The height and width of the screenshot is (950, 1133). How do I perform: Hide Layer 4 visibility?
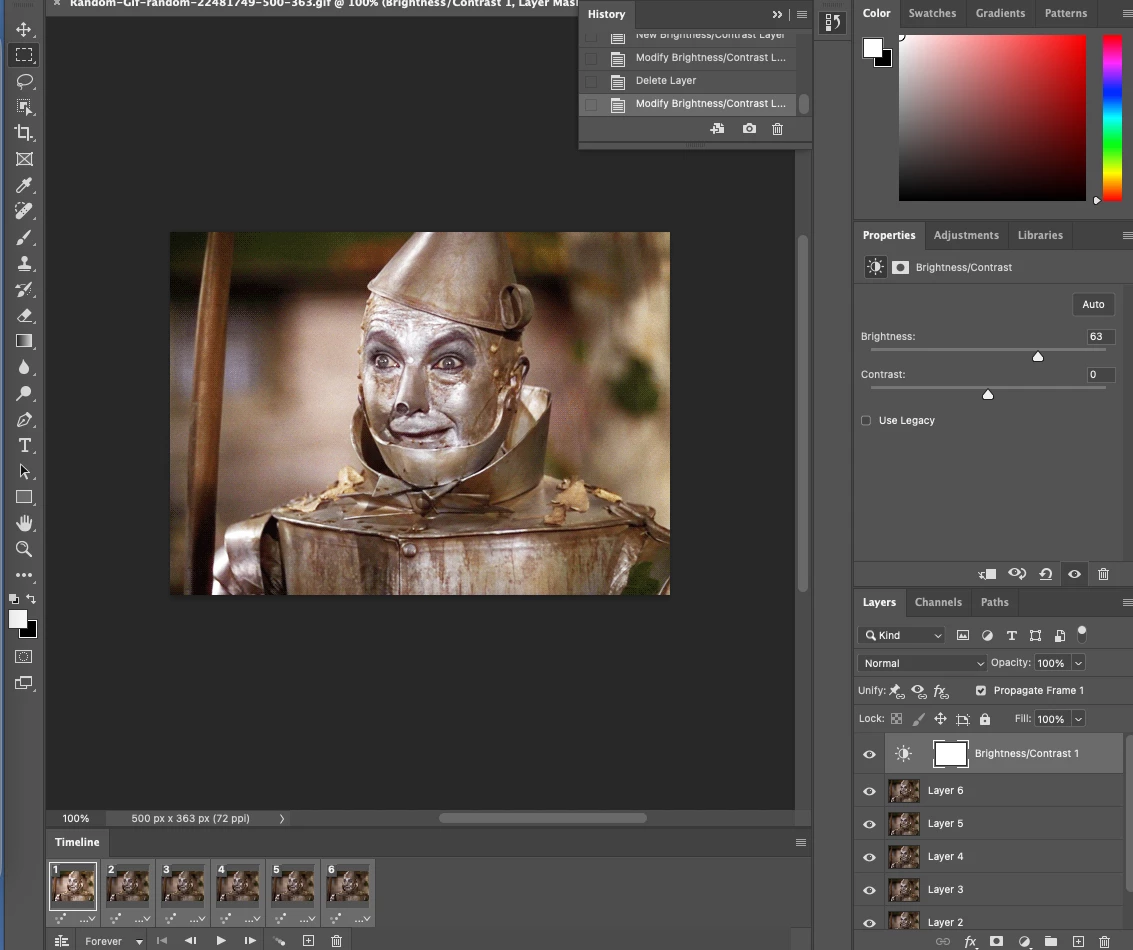869,858
